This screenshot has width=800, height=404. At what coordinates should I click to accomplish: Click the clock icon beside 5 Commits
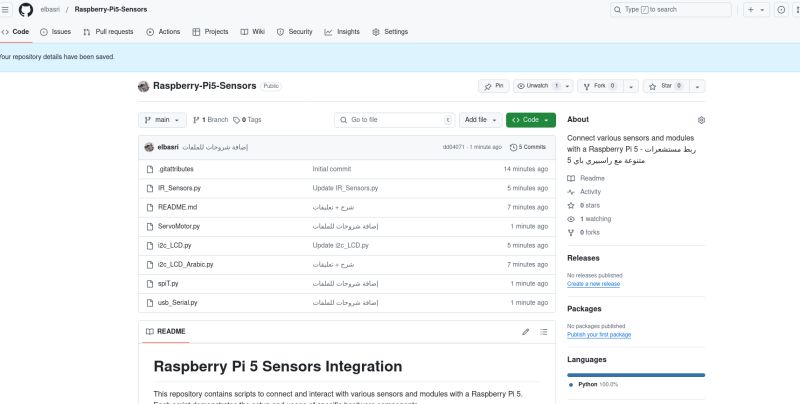pyautogui.click(x=513, y=147)
